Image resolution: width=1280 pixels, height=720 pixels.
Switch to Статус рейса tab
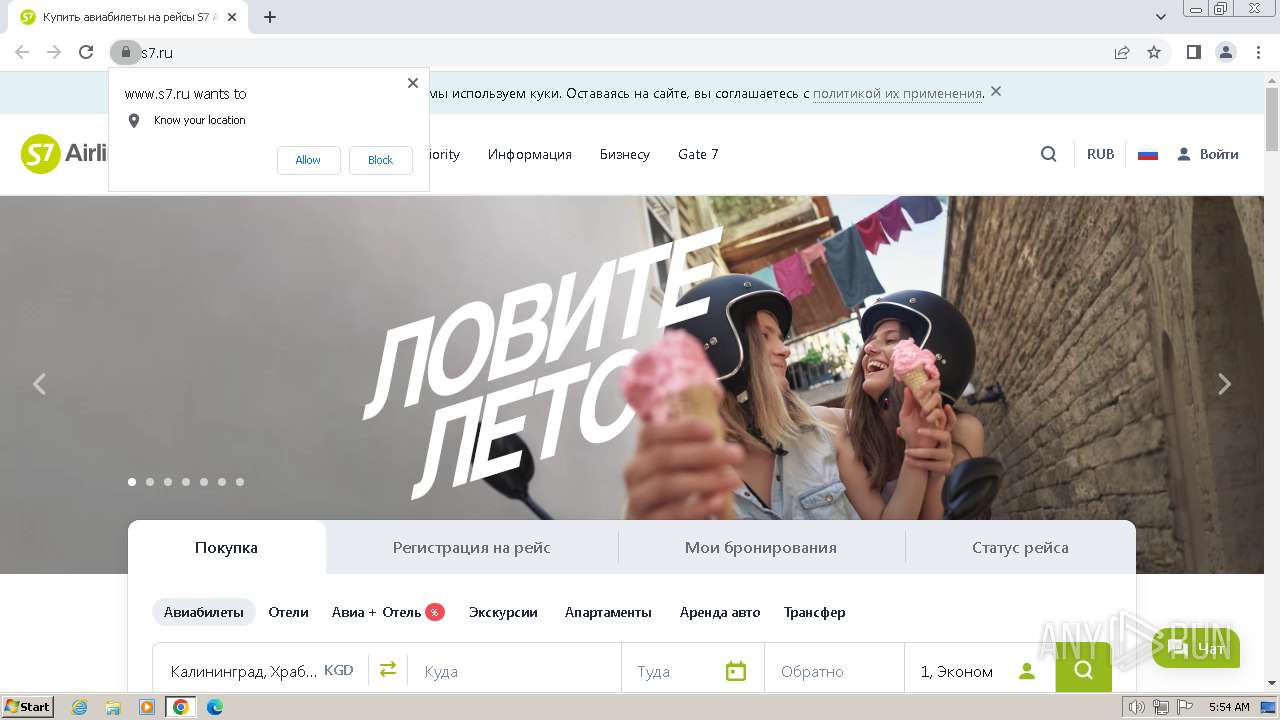[1020, 547]
